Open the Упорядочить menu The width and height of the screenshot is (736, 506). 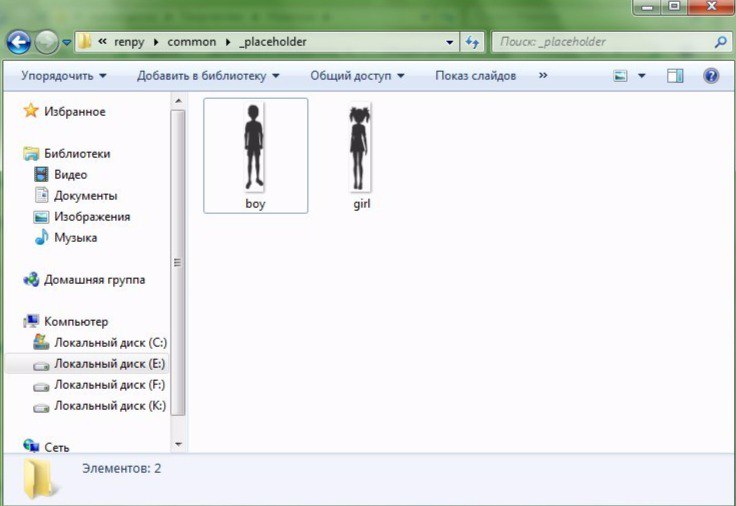(x=64, y=76)
